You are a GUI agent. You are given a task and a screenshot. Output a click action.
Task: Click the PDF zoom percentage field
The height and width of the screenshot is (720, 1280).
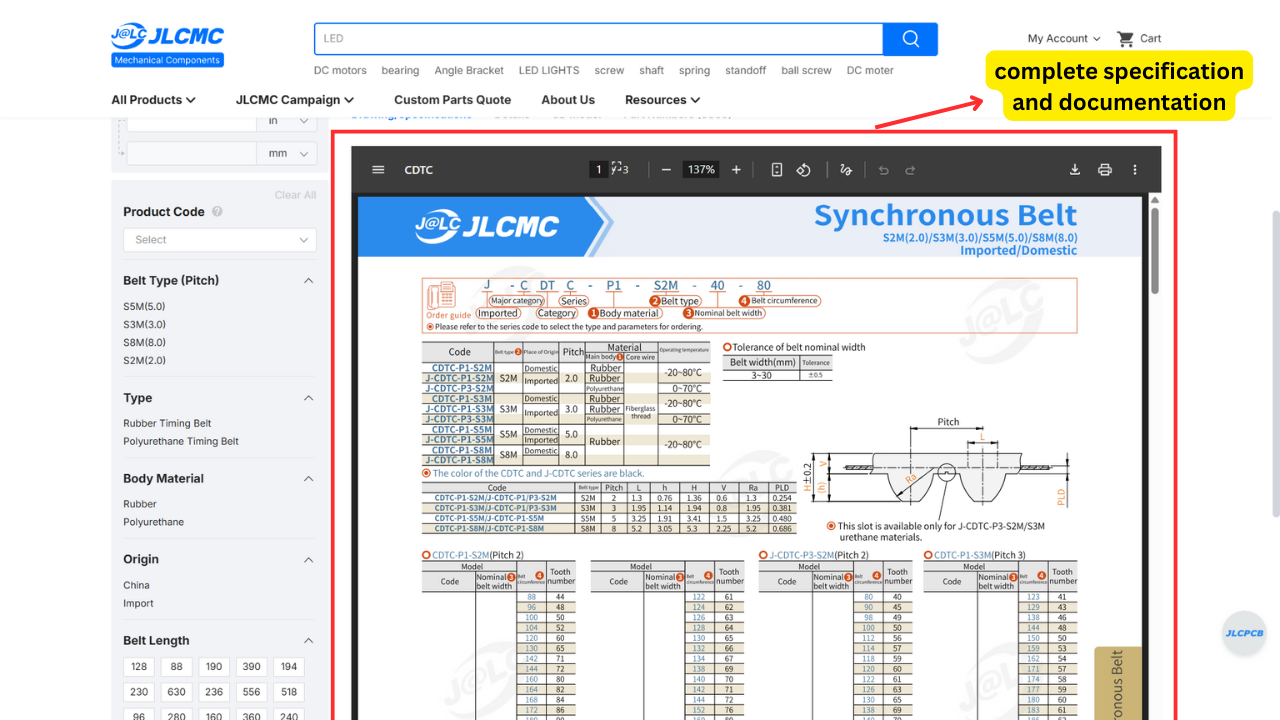[701, 170]
